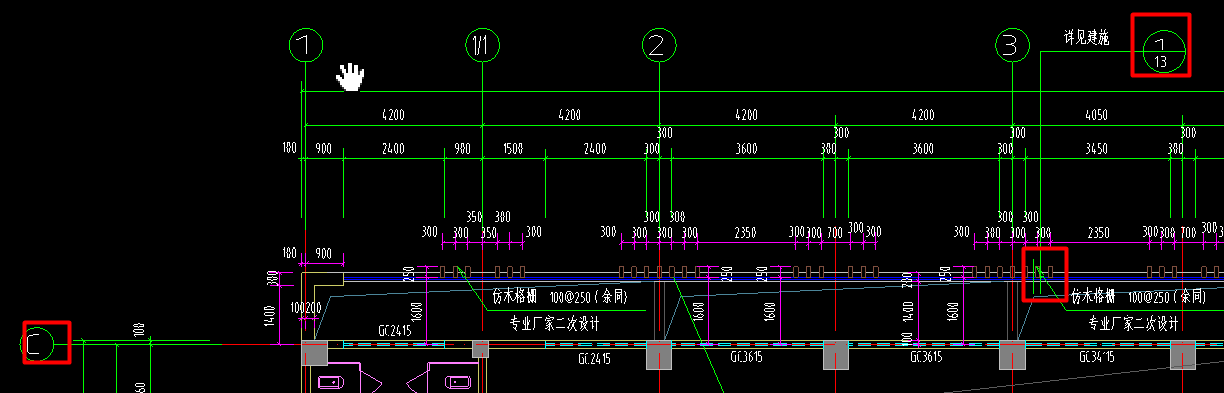Click the GC2415 label left of axis 1/1
Viewport: 1224px width, 393px height.
pos(395,330)
